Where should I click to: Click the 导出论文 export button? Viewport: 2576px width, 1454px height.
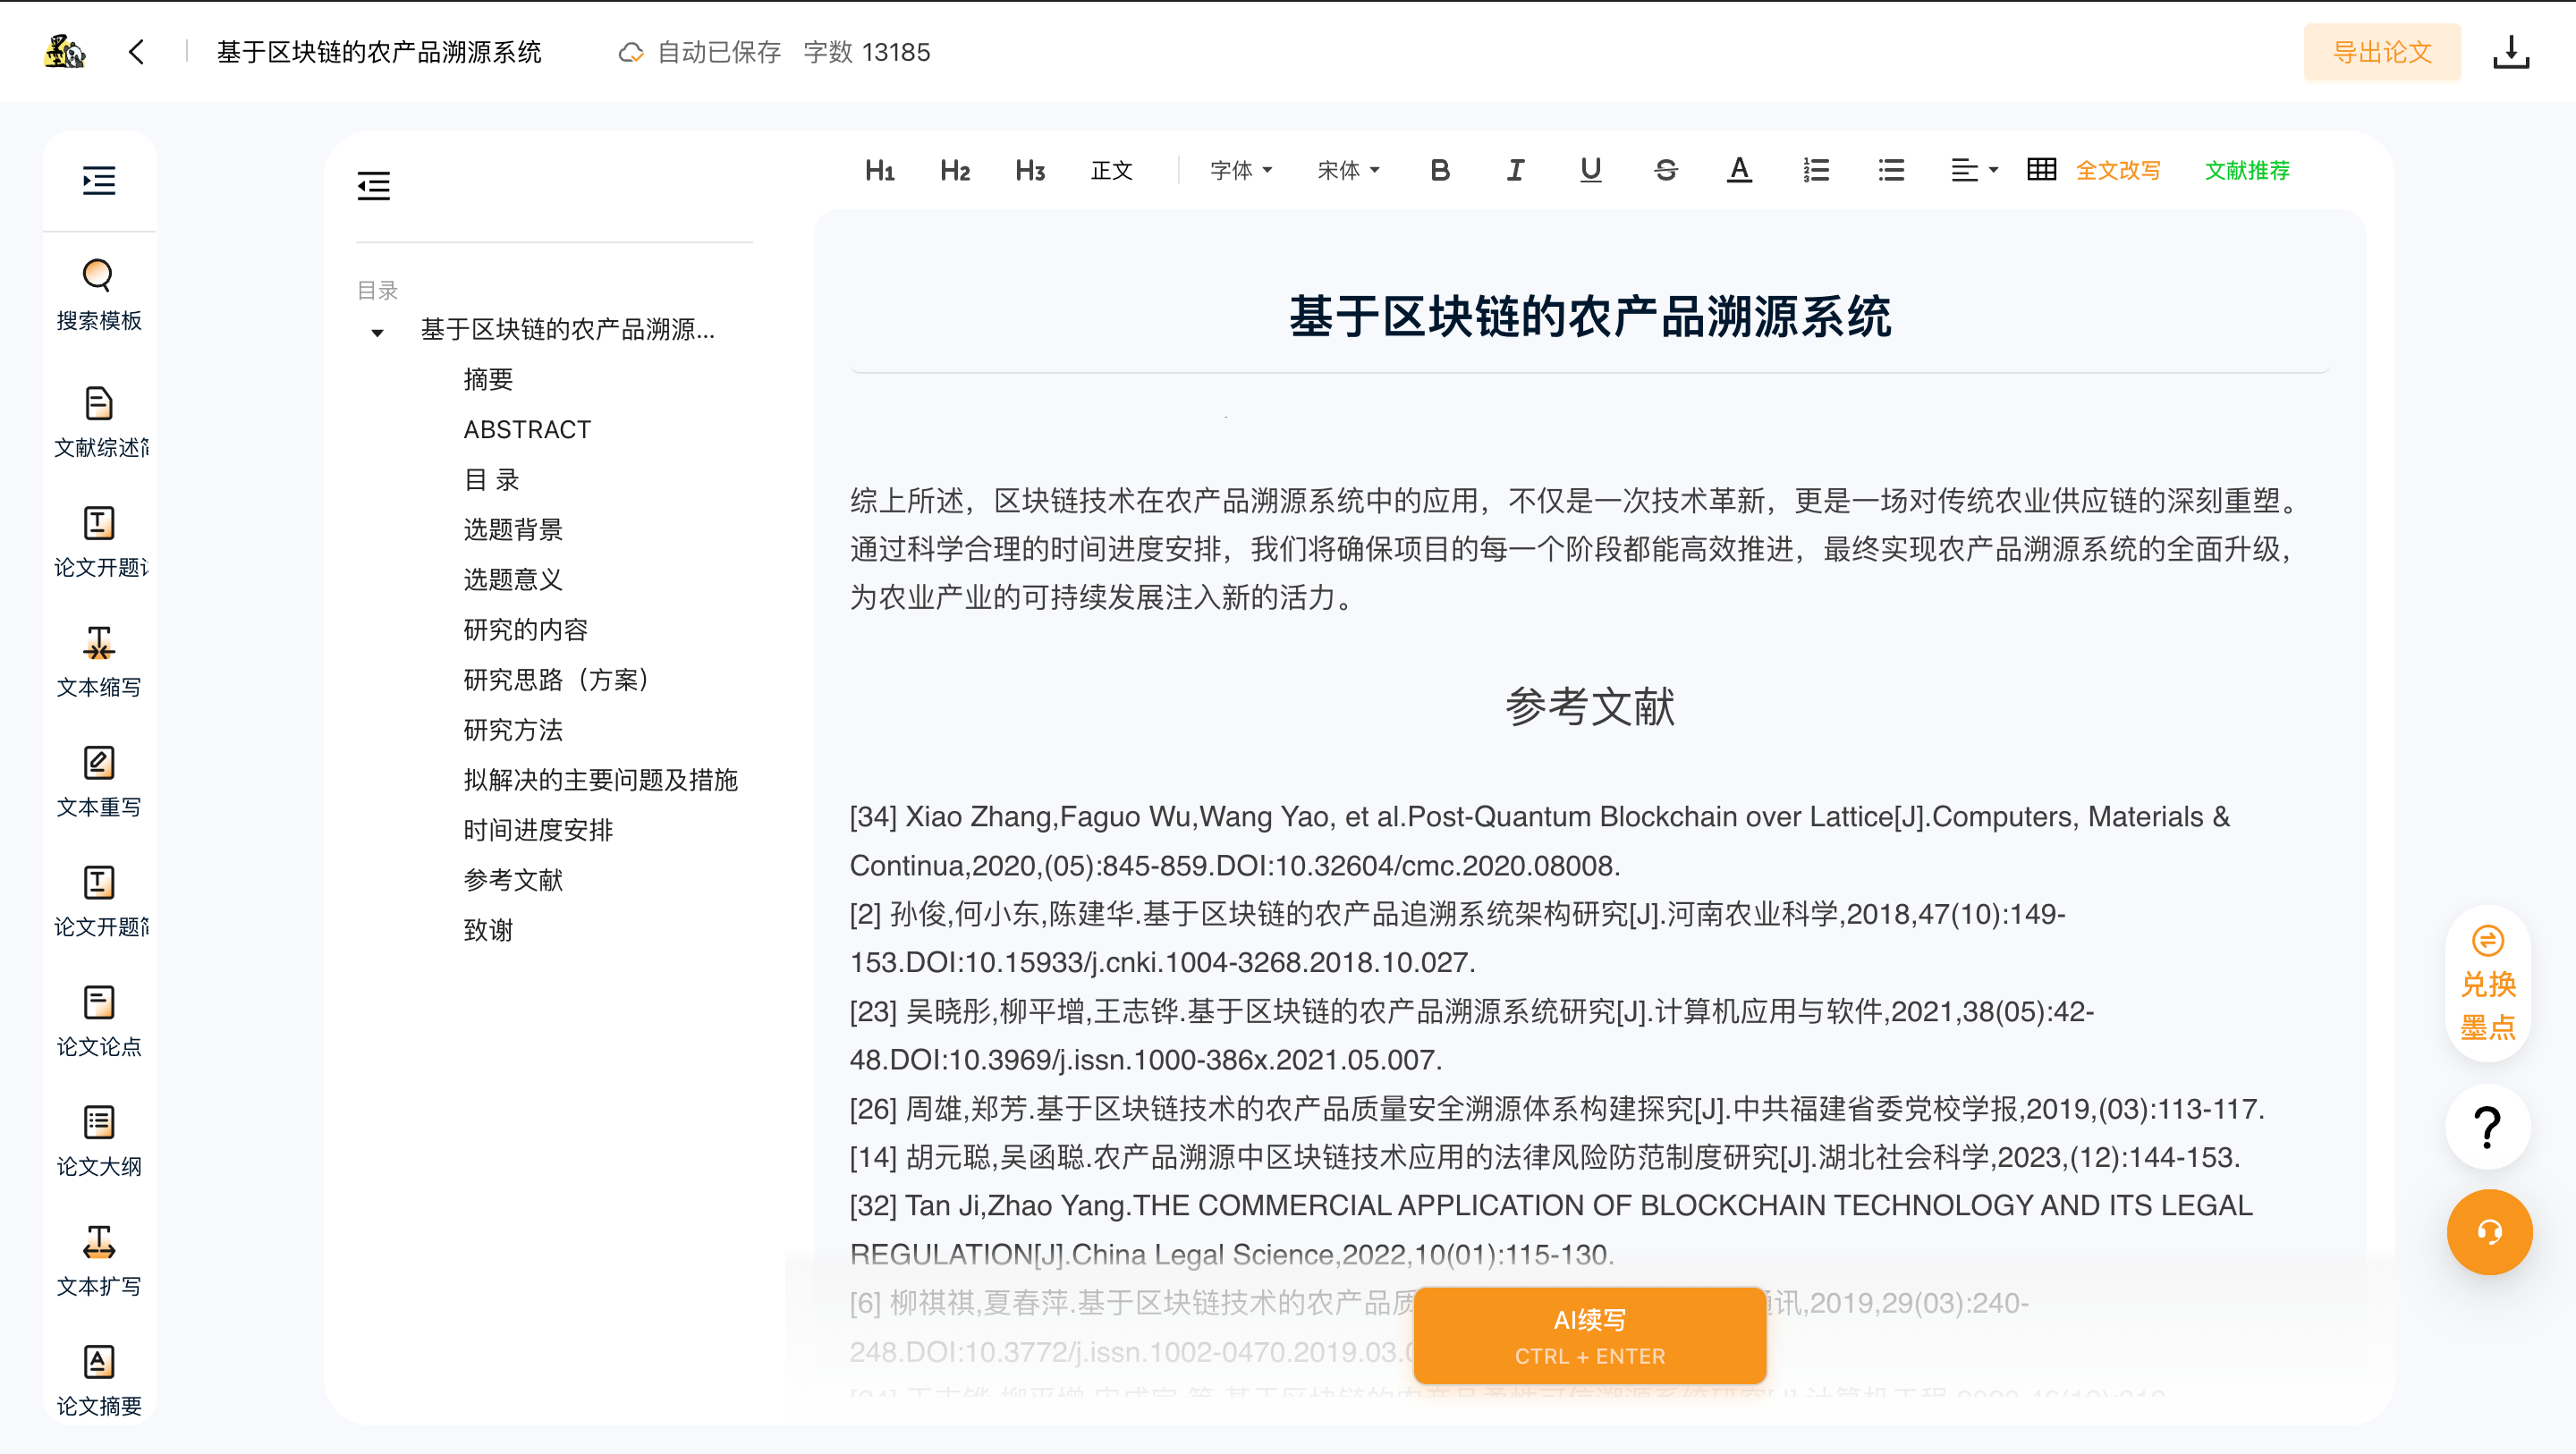(2381, 52)
